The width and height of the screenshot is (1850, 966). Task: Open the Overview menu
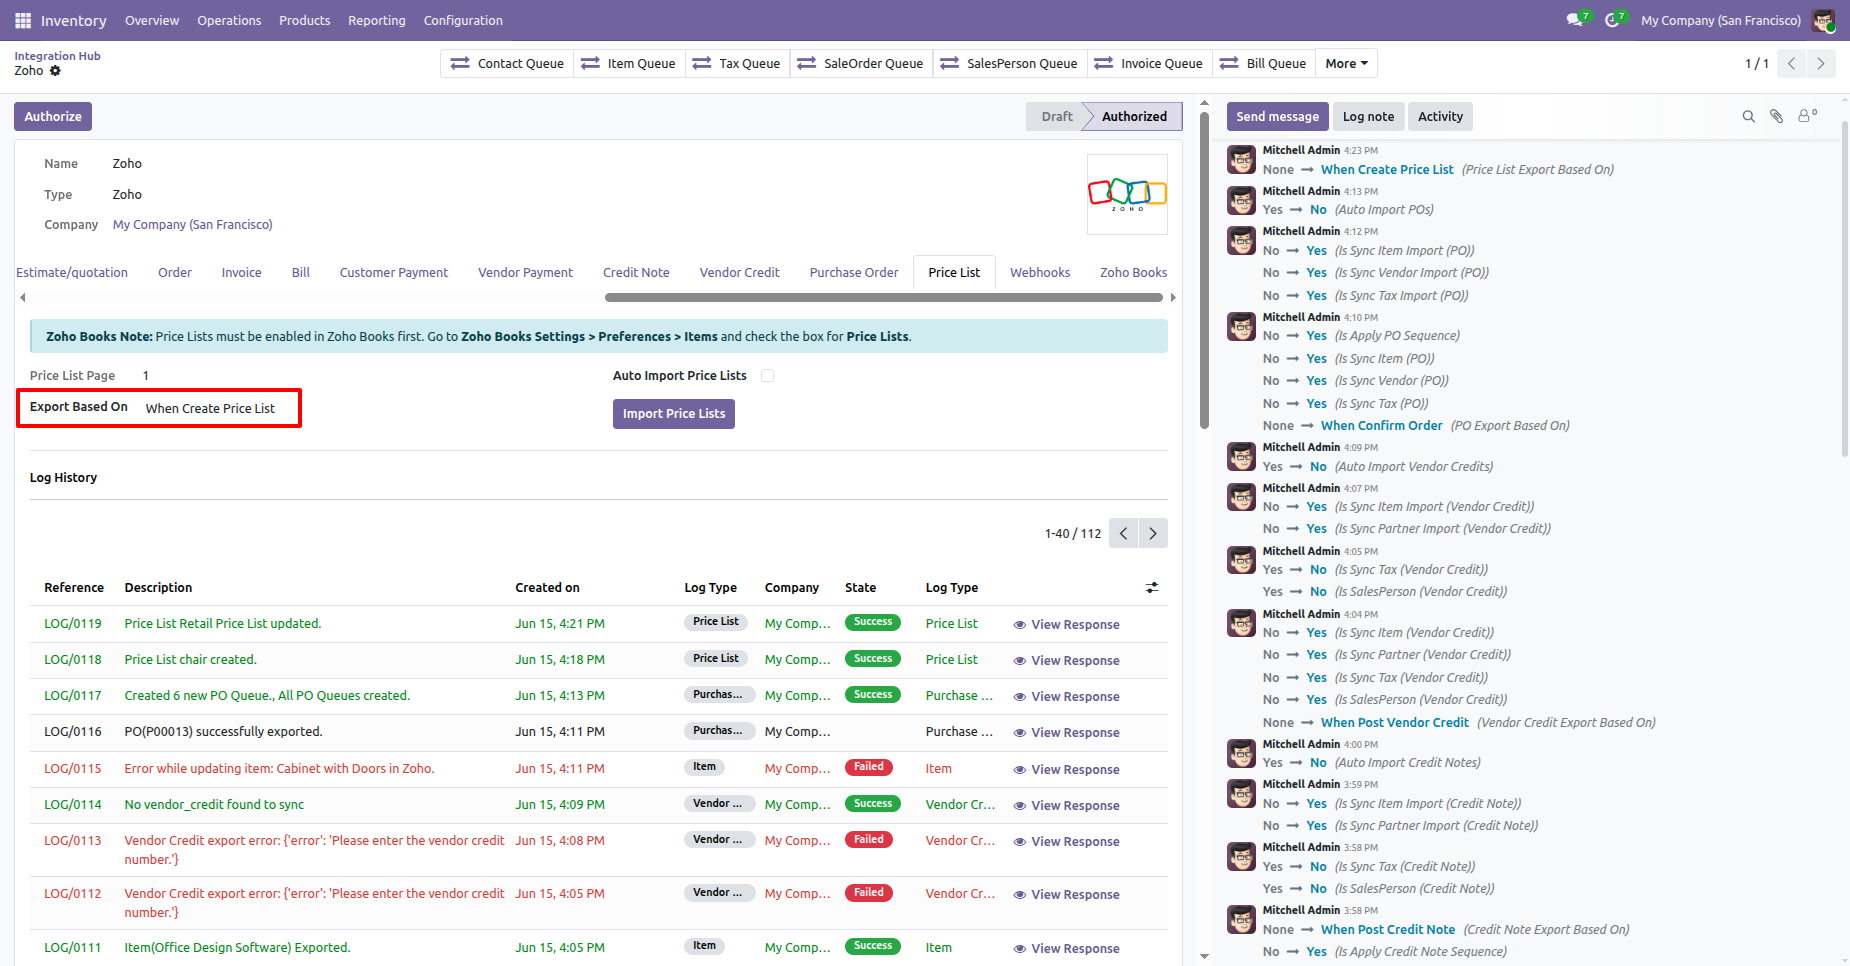pos(152,20)
